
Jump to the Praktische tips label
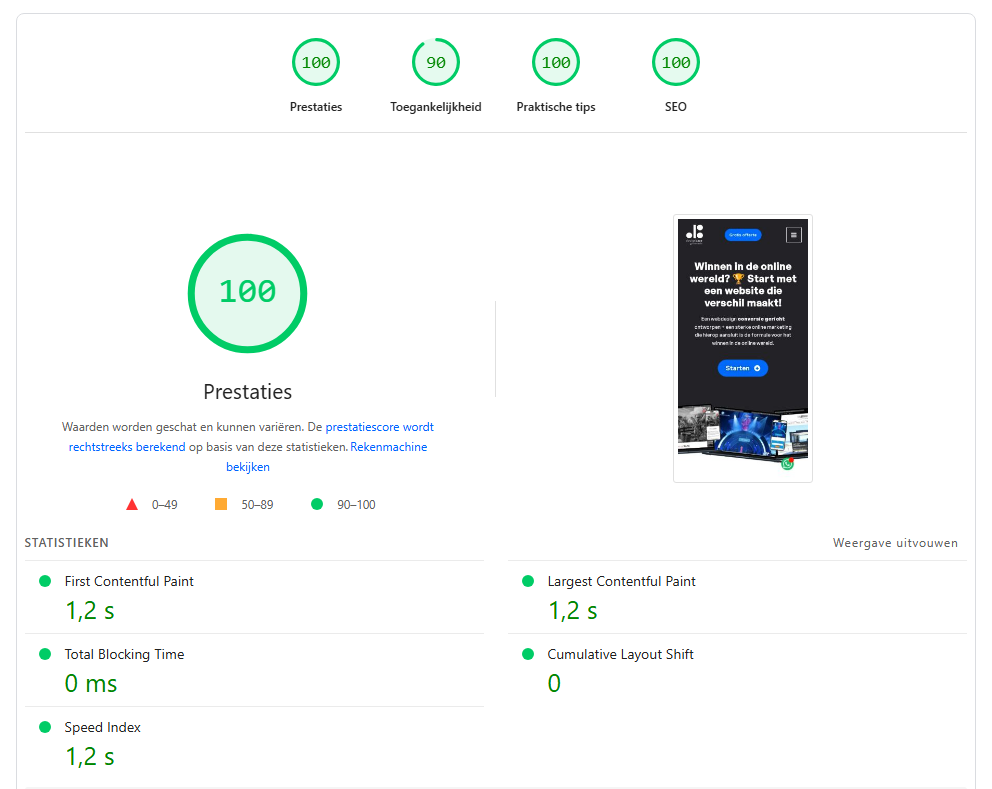[556, 107]
